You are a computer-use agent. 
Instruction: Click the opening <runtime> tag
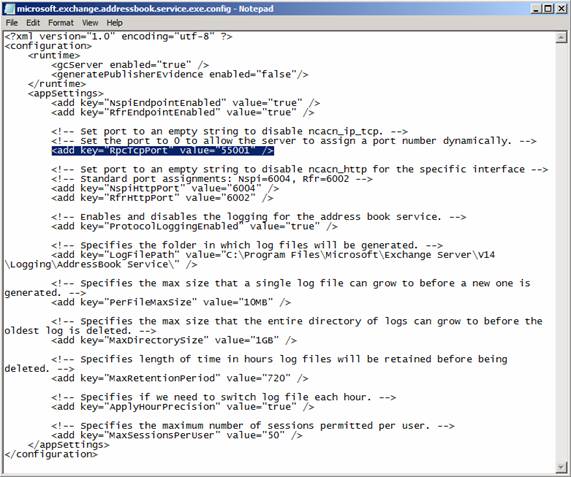coord(54,55)
